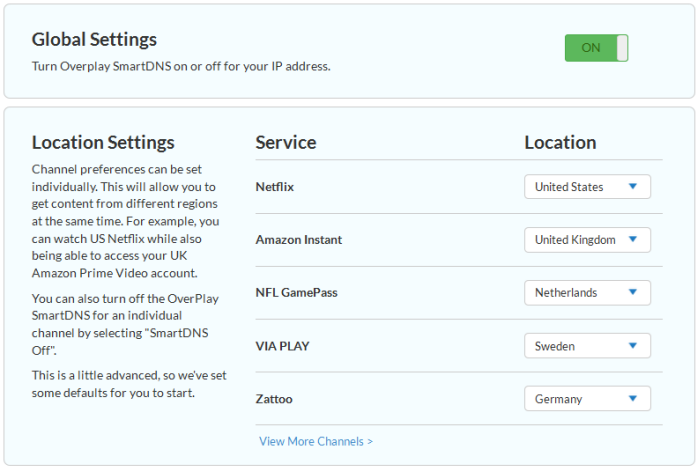
Task: Select the VIA PLAY service label
Action: point(282,346)
